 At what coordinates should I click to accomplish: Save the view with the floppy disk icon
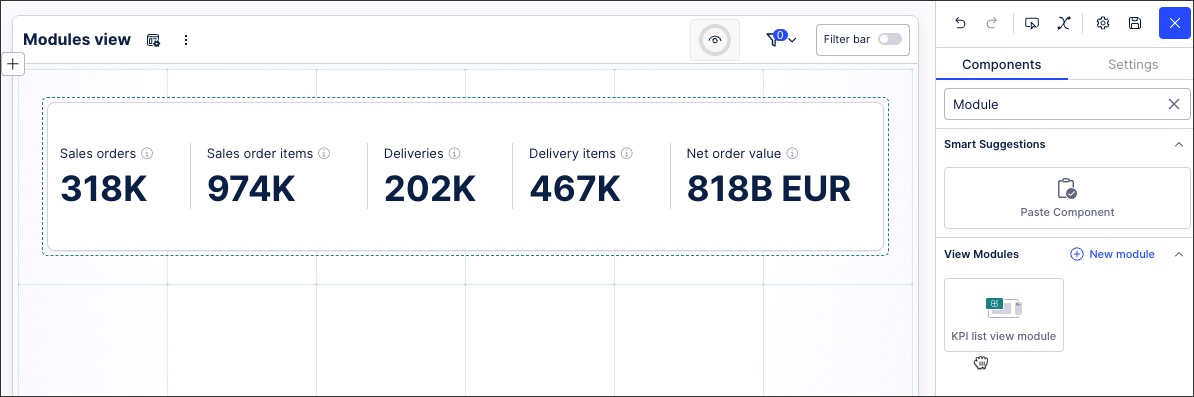[1135, 23]
